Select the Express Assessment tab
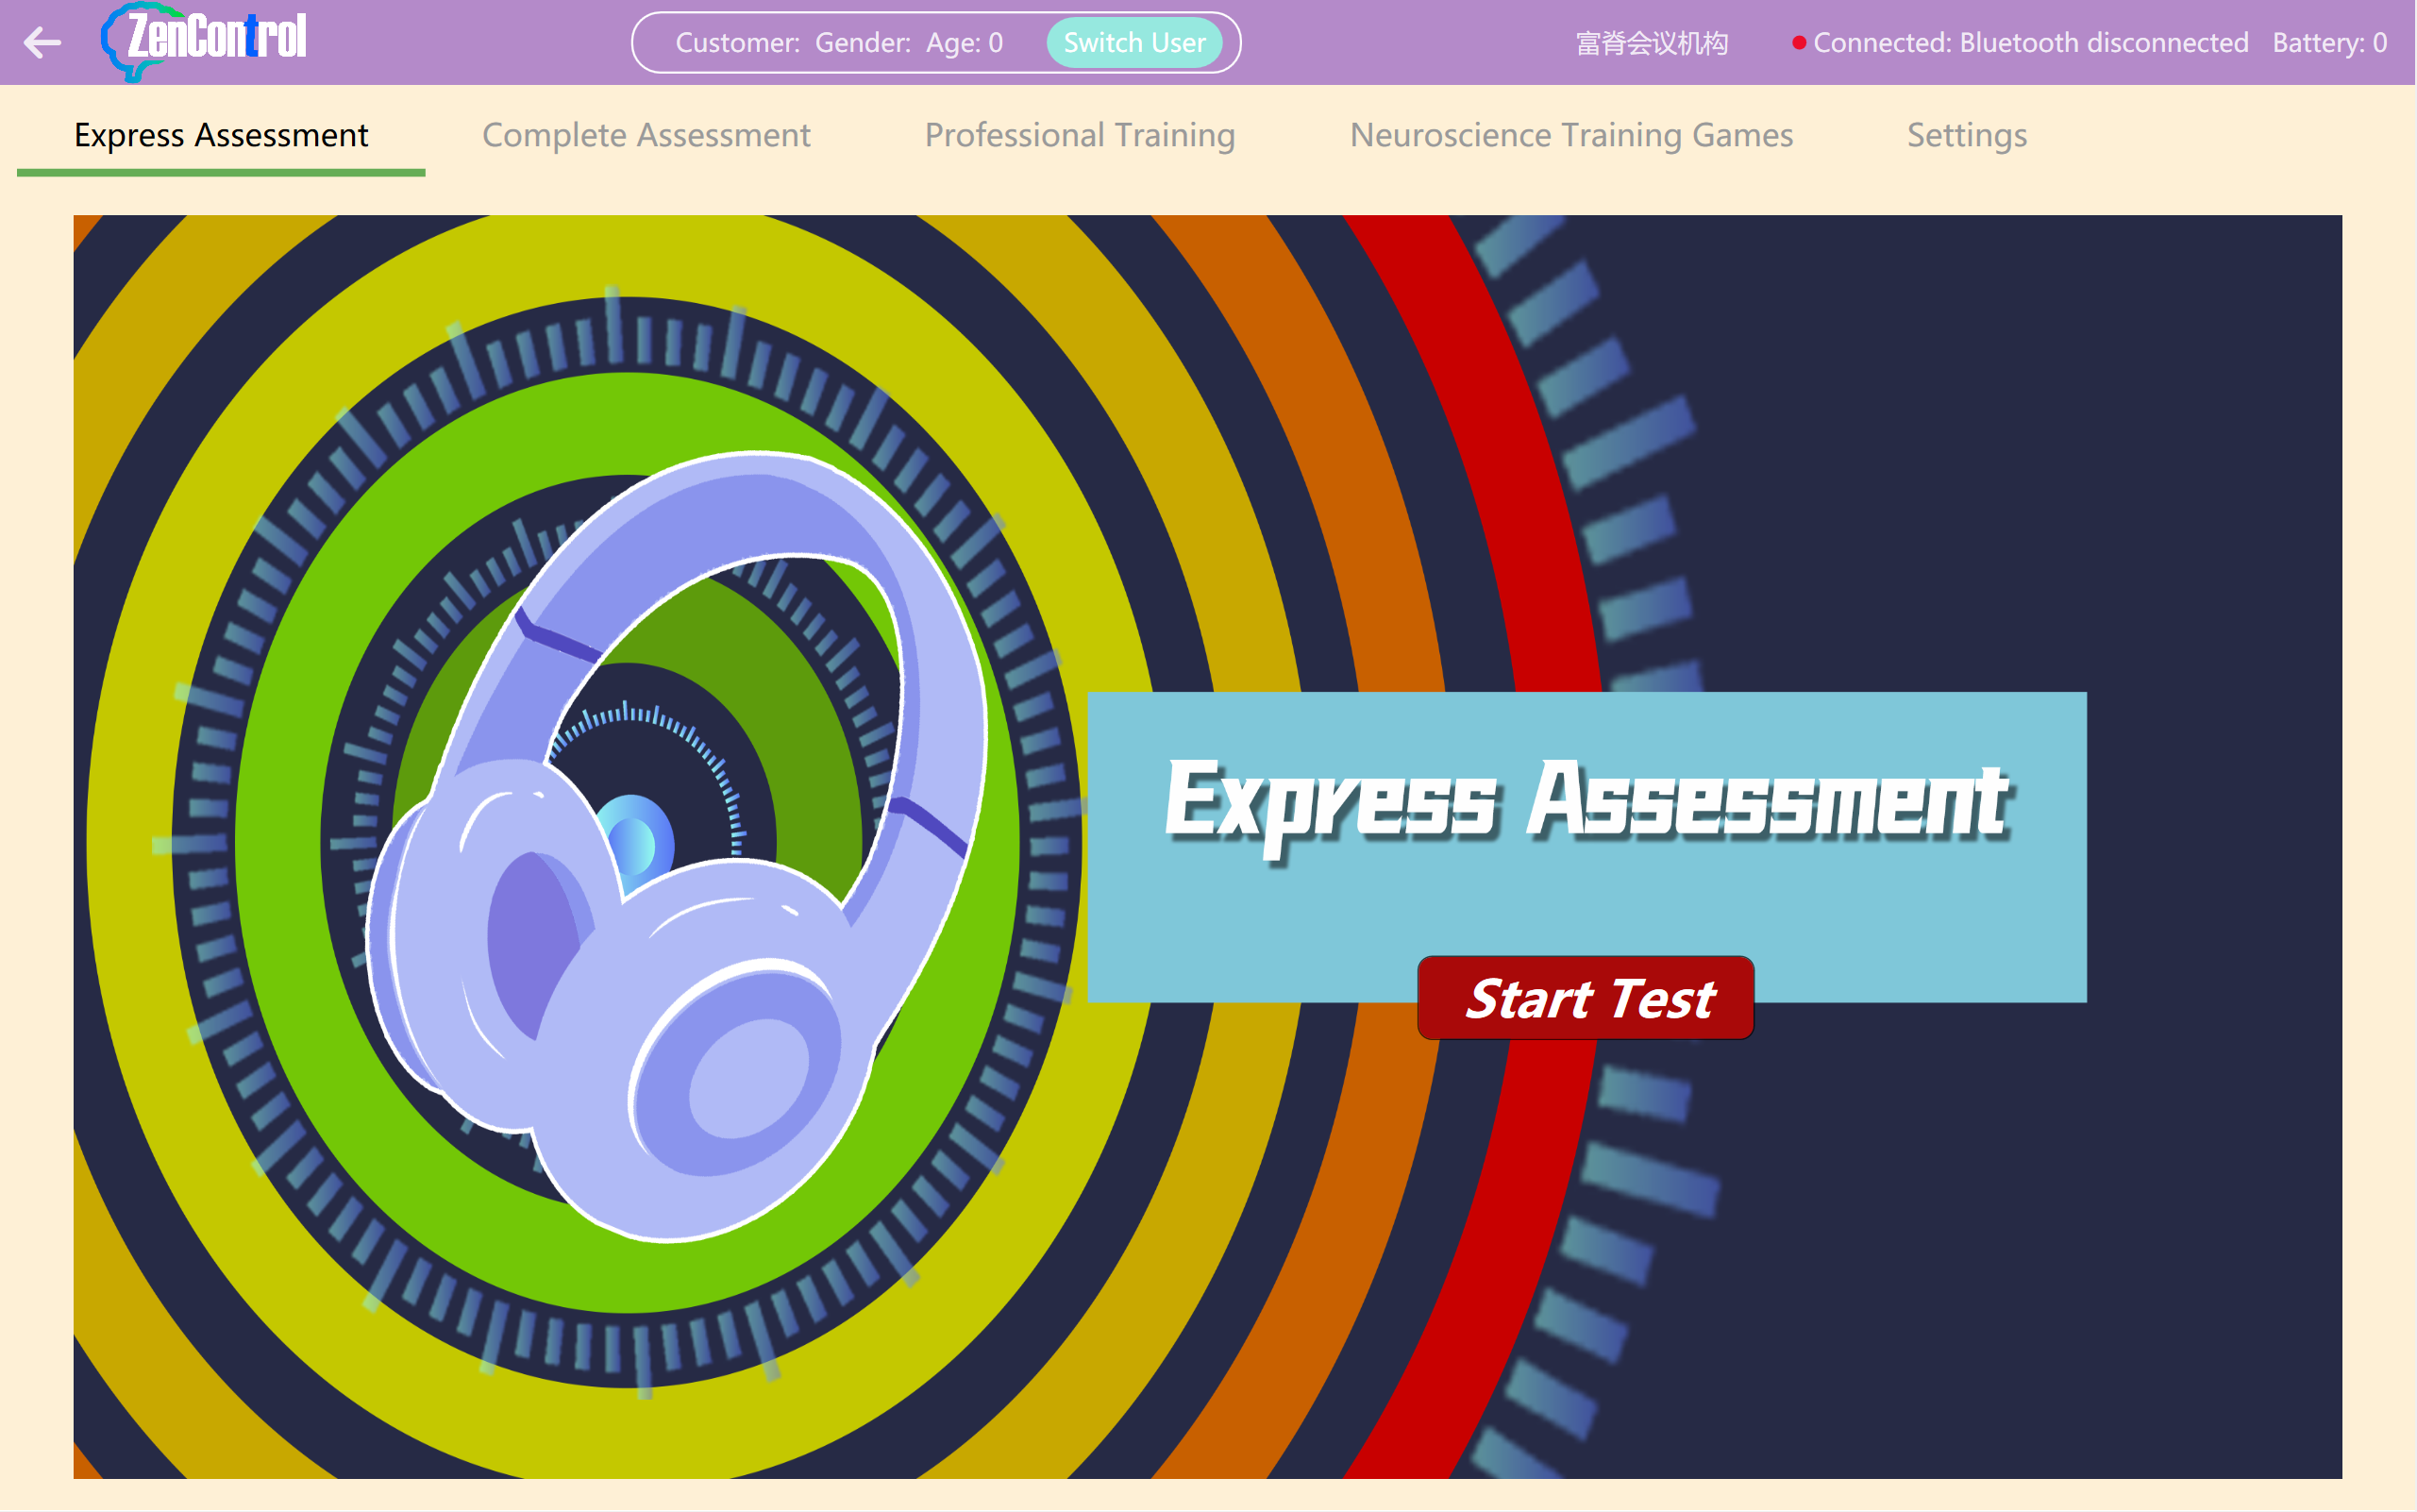The image size is (2417, 1512). pos(221,135)
